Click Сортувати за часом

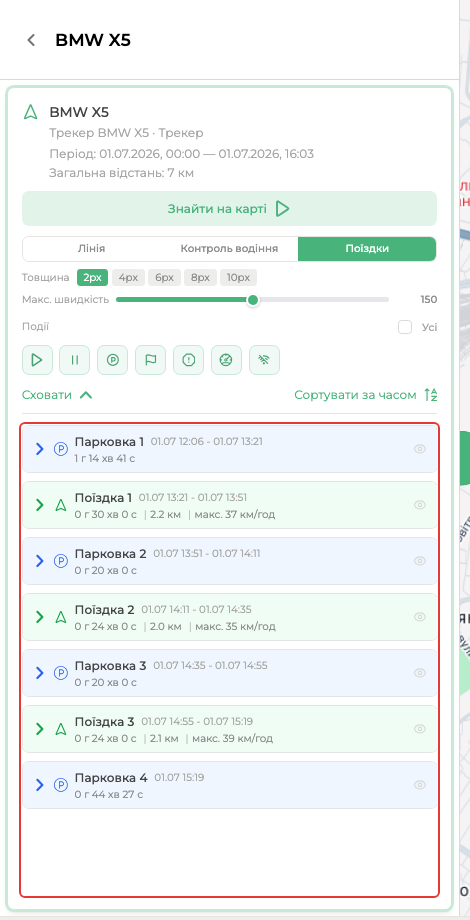coord(356,395)
